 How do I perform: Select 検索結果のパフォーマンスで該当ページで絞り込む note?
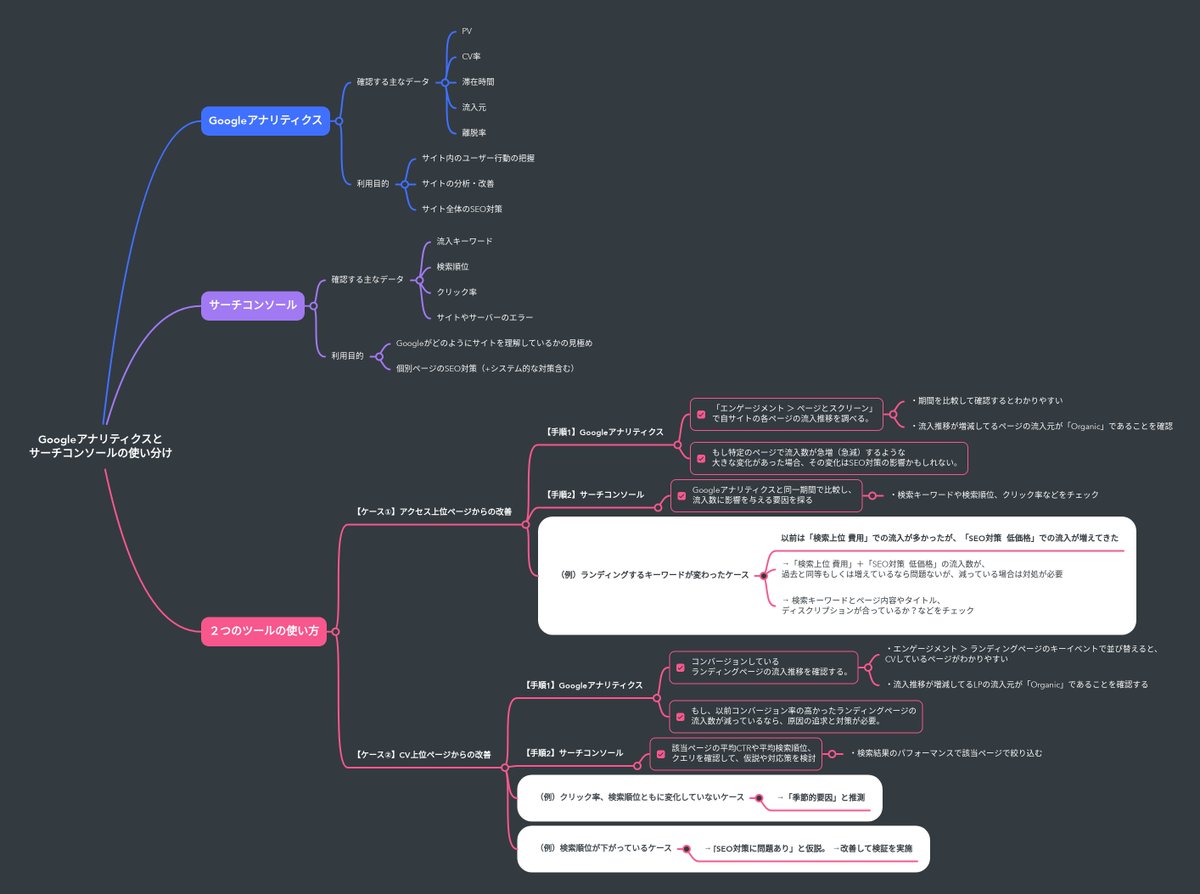point(945,753)
